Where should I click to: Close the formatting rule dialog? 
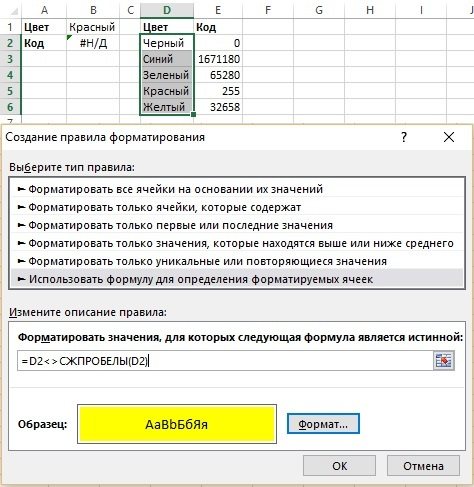(x=449, y=137)
